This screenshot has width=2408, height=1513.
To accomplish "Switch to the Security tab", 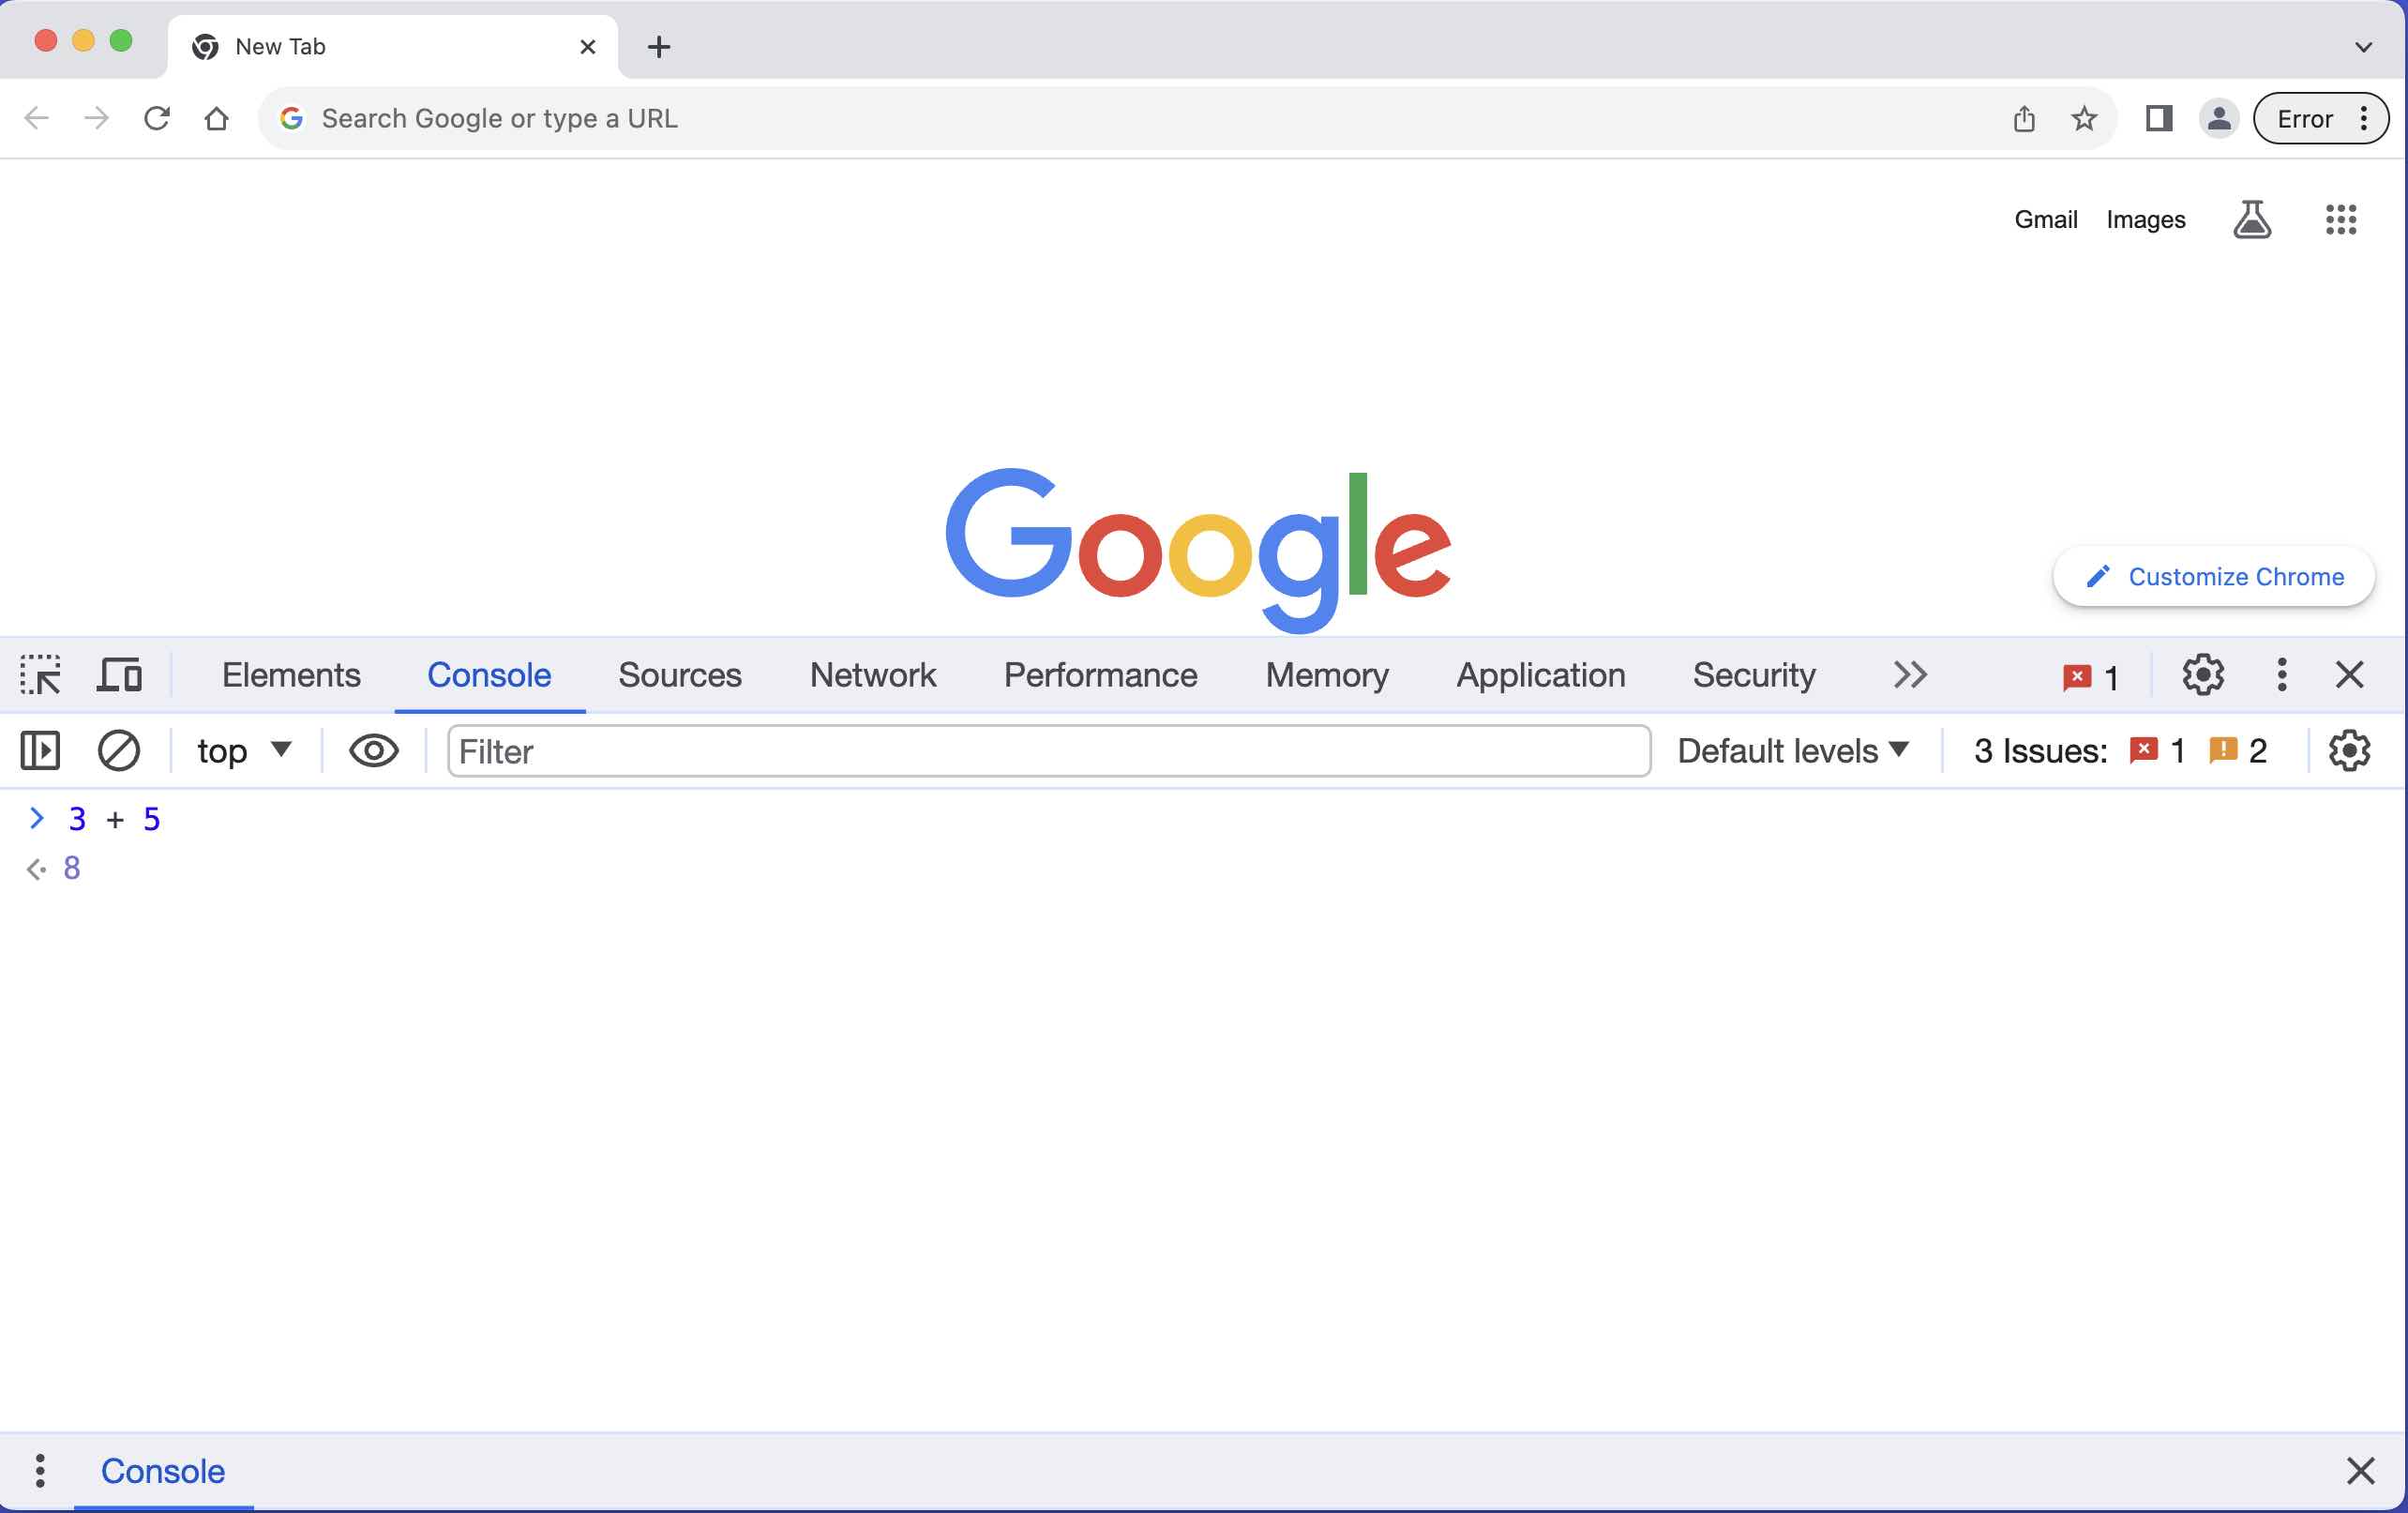I will point(1754,675).
